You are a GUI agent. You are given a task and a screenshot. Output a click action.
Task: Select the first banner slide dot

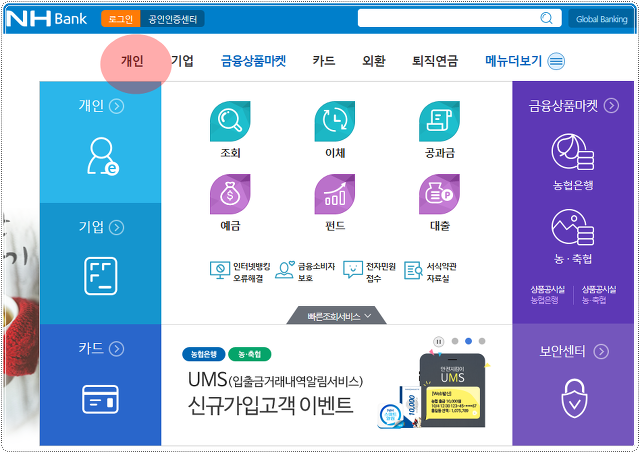[455, 341]
